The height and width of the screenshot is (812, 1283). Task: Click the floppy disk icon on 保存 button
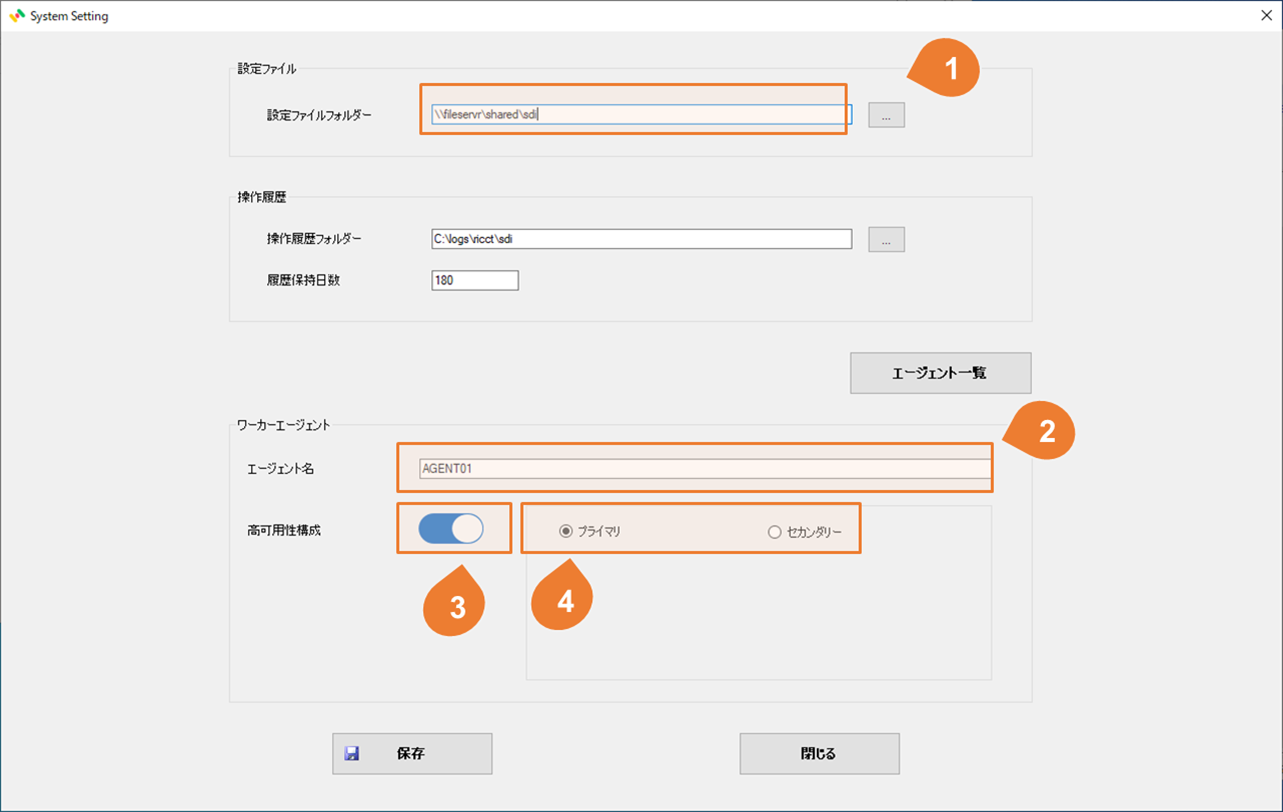352,754
